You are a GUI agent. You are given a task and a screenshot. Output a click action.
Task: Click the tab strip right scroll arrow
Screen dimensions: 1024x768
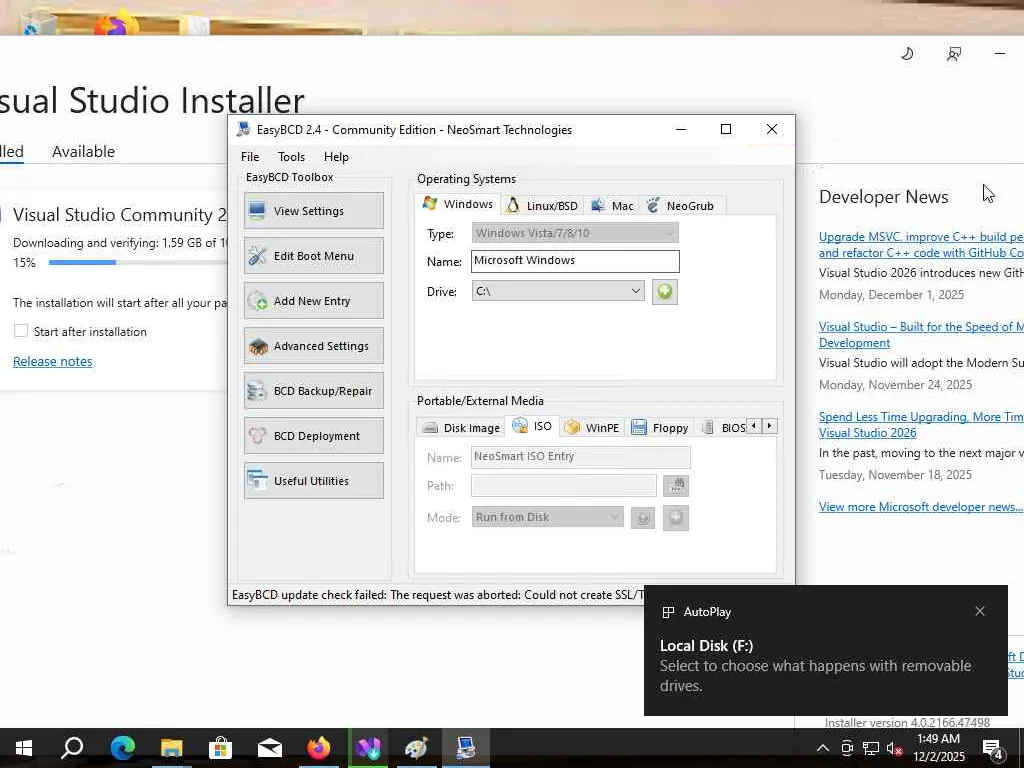[x=770, y=426]
